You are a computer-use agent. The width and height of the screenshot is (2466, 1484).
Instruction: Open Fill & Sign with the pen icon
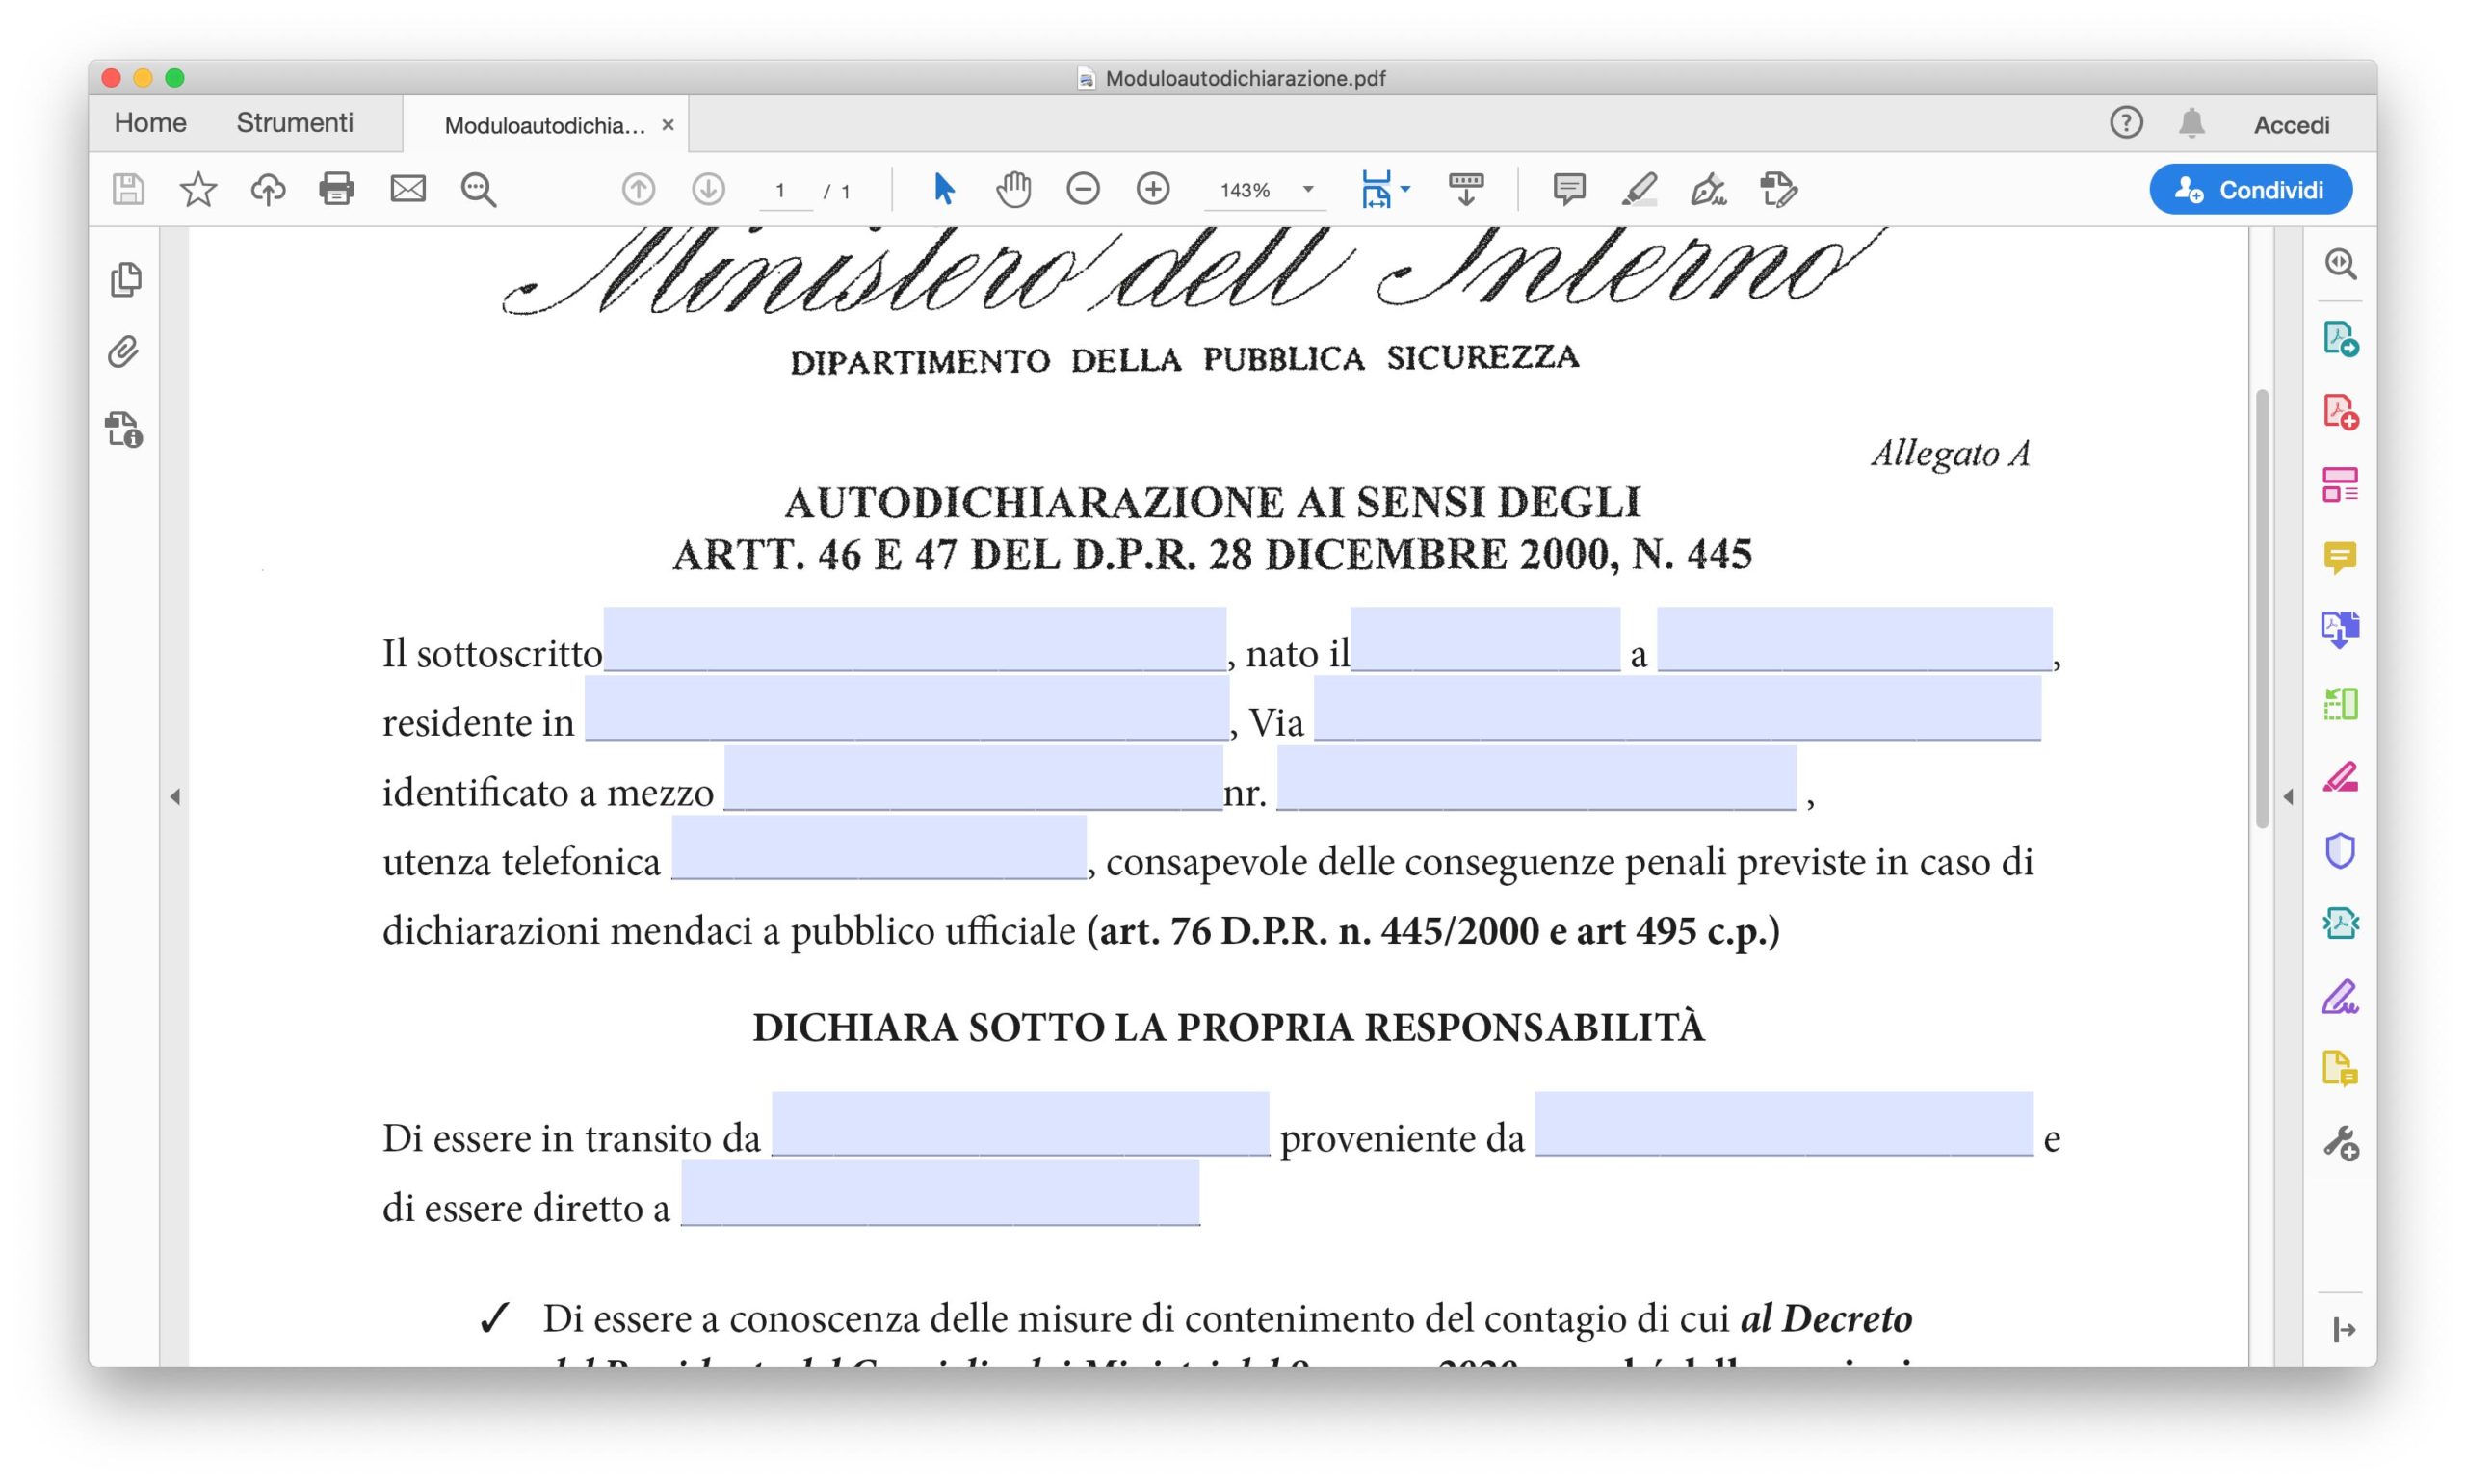[1707, 189]
